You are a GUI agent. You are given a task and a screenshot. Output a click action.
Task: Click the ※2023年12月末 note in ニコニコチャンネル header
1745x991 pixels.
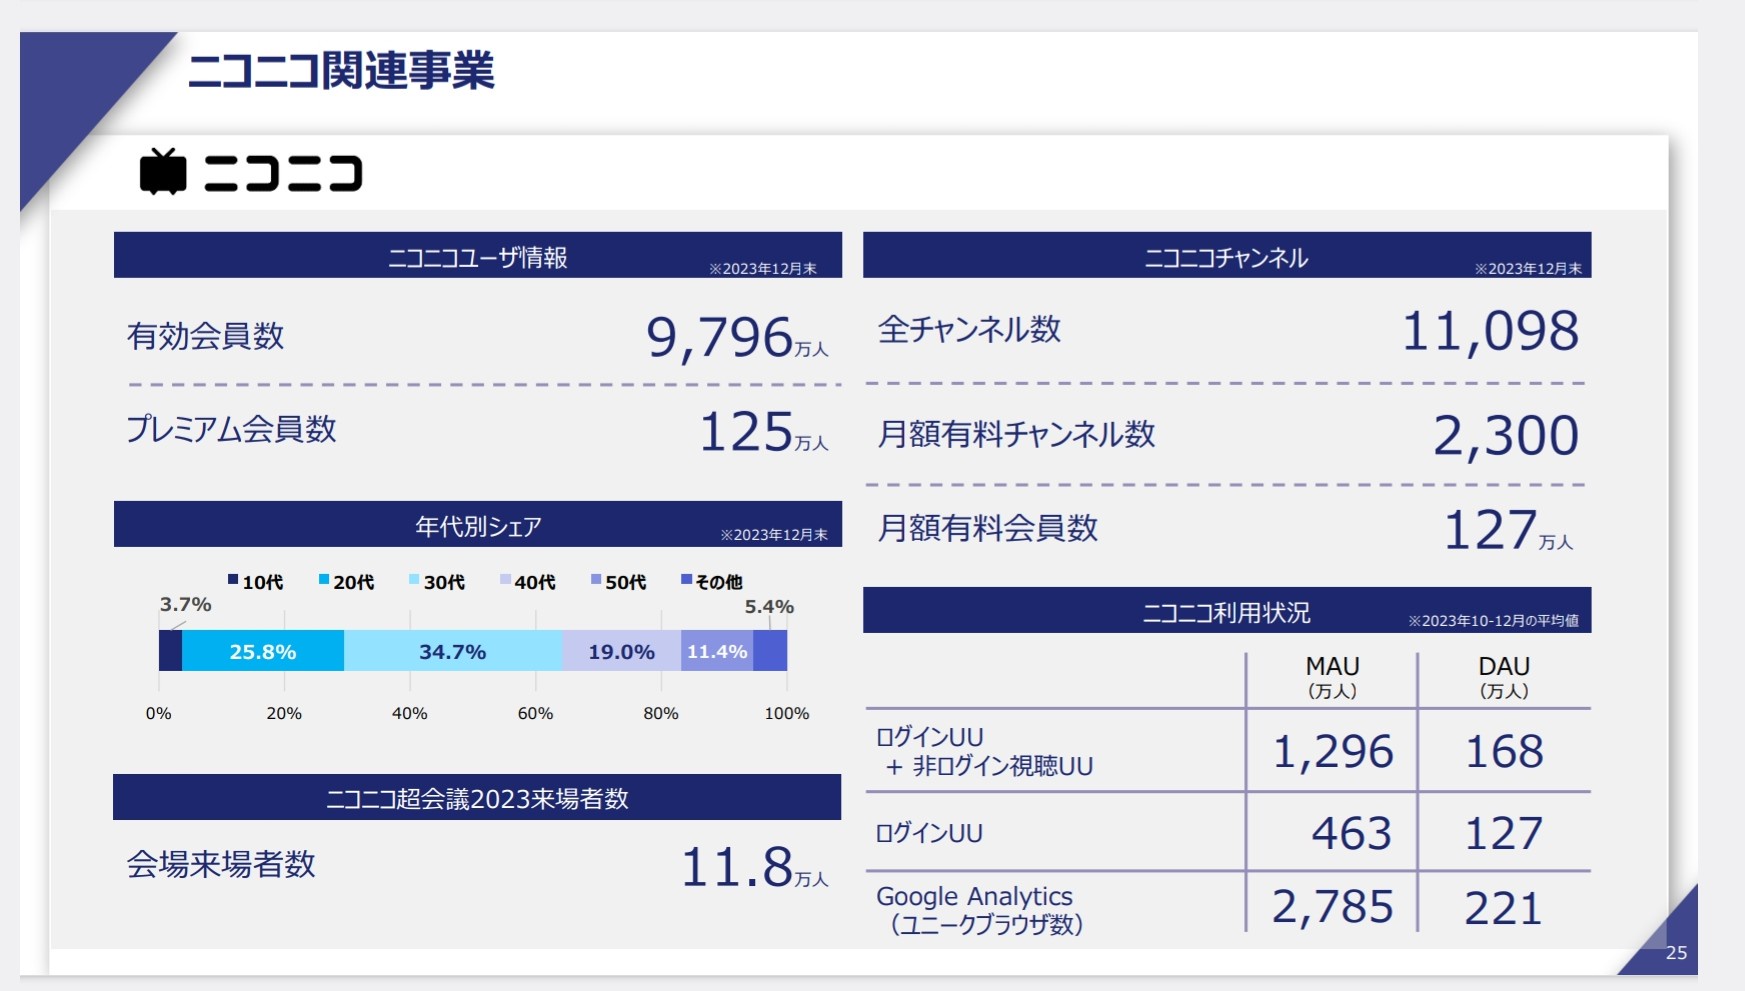point(1528,269)
